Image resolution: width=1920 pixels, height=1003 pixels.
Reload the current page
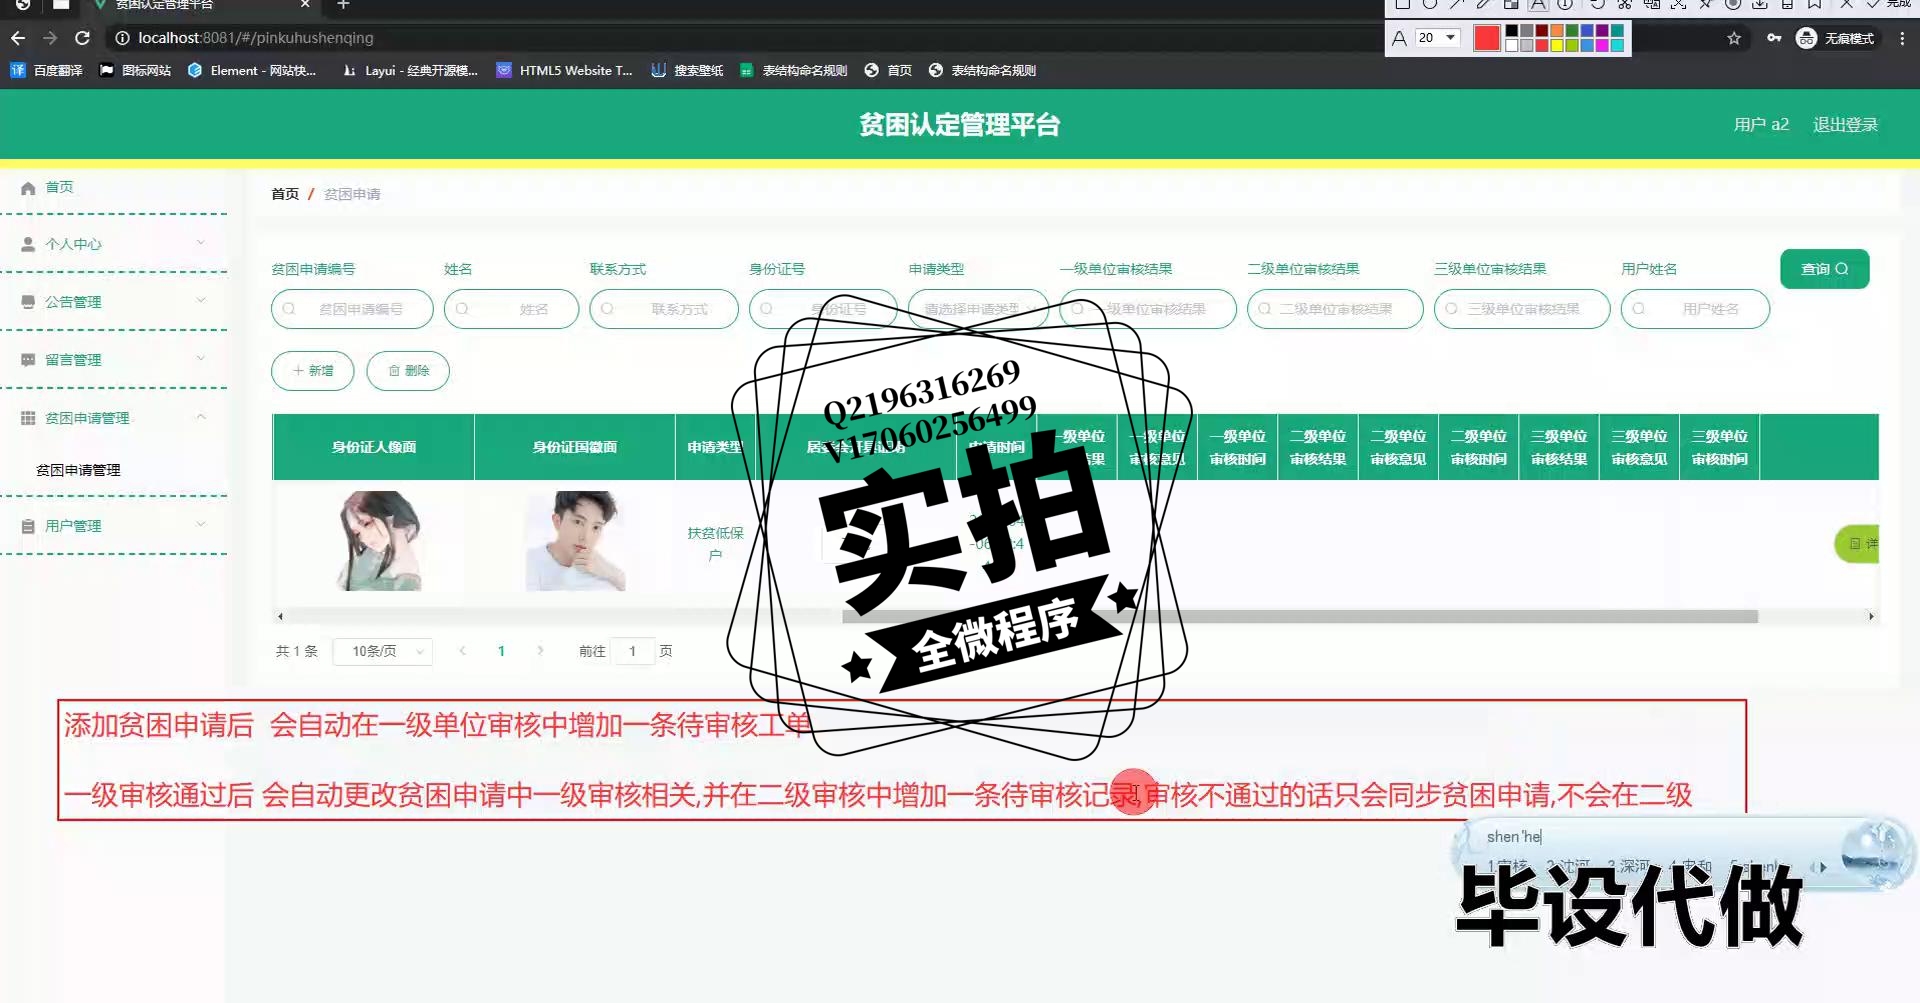83,38
